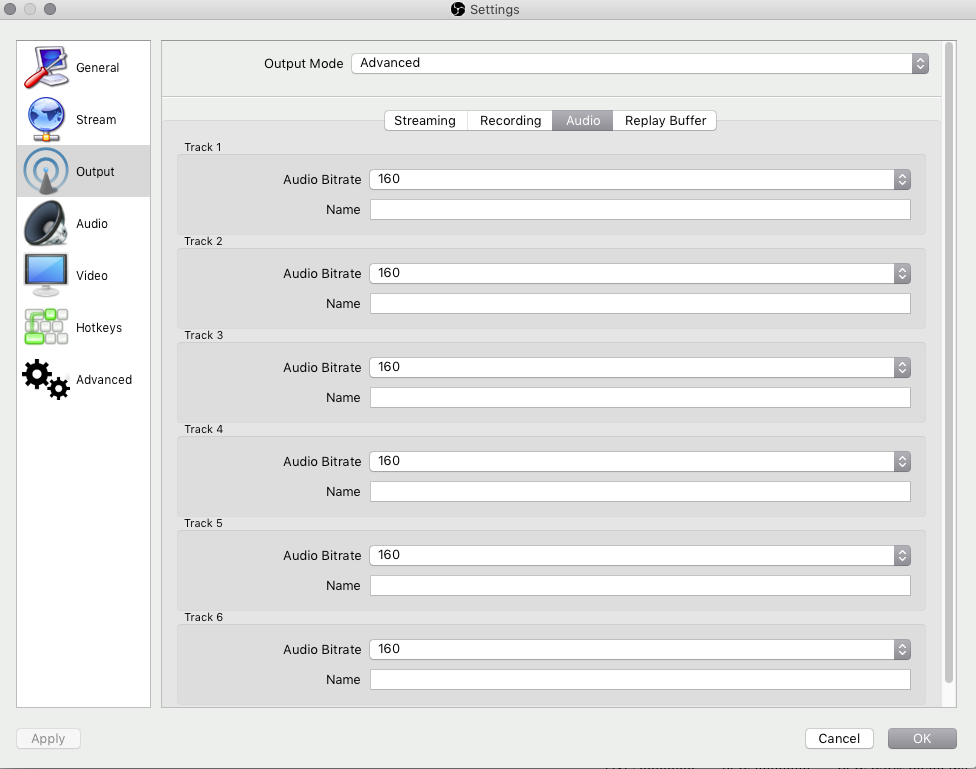Open Track 5 Audio Bitrate dropdown
Viewport: 976px width, 769px height.
tap(640, 555)
